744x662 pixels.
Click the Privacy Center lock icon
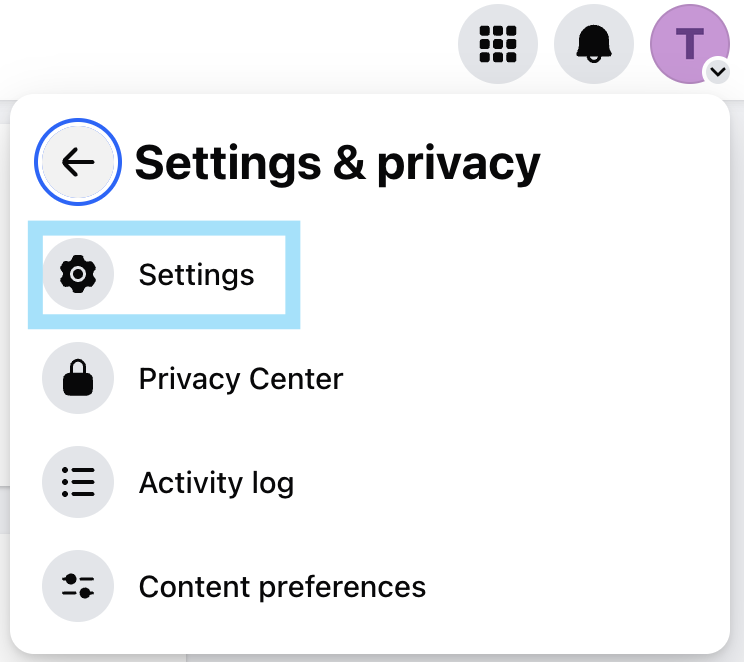[78, 379]
